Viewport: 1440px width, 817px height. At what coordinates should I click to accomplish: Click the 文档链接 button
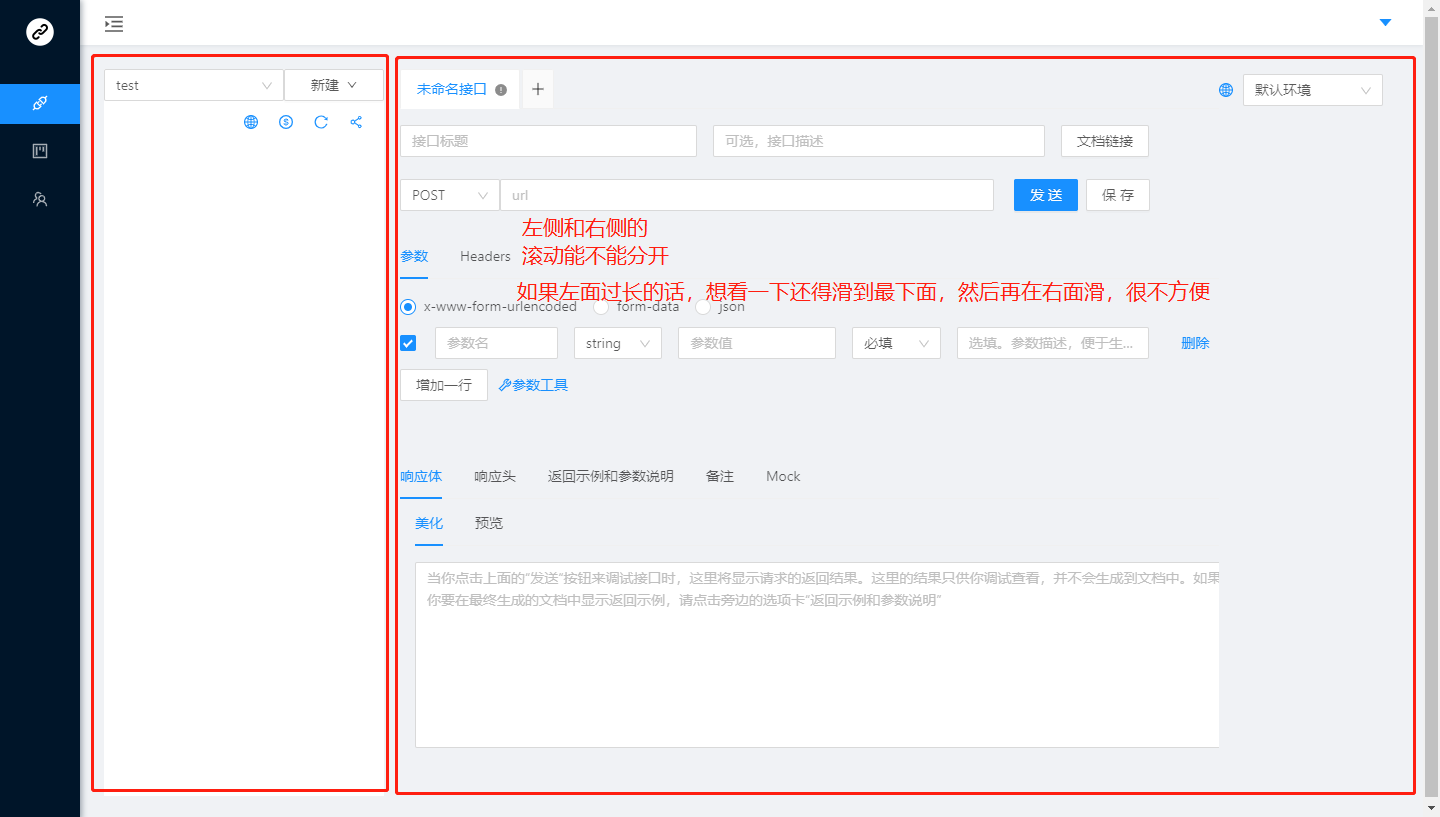click(x=1105, y=141)
